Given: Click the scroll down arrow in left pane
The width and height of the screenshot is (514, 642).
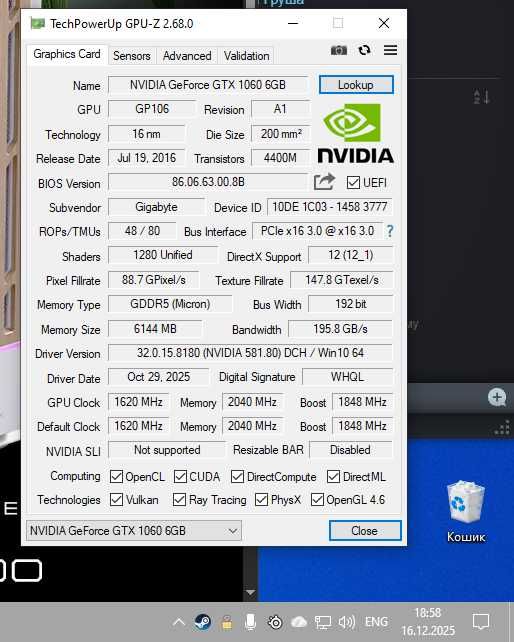Looking at the screenshot, I should click(x=250, y=592).
